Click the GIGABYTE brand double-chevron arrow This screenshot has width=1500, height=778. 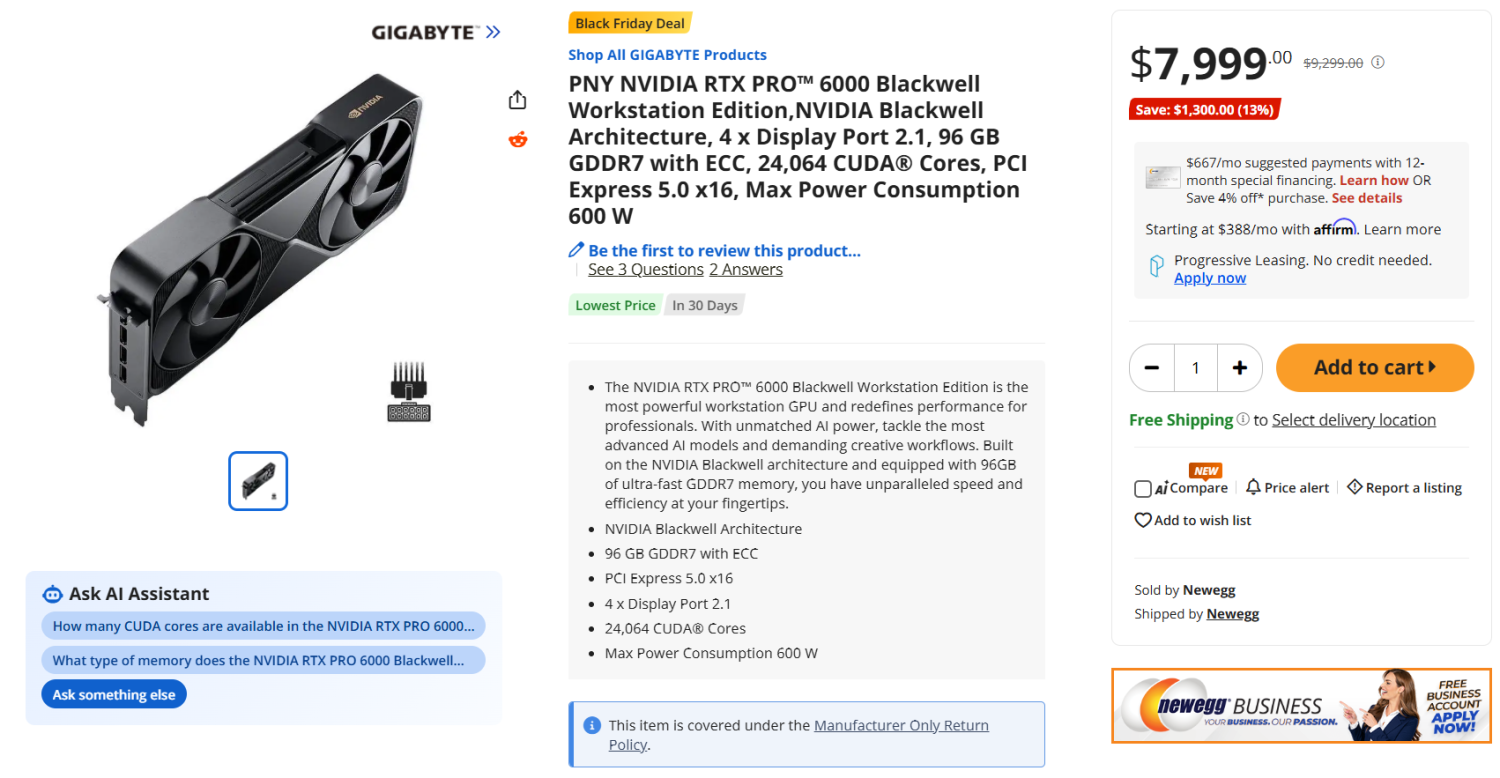point(493,32)
